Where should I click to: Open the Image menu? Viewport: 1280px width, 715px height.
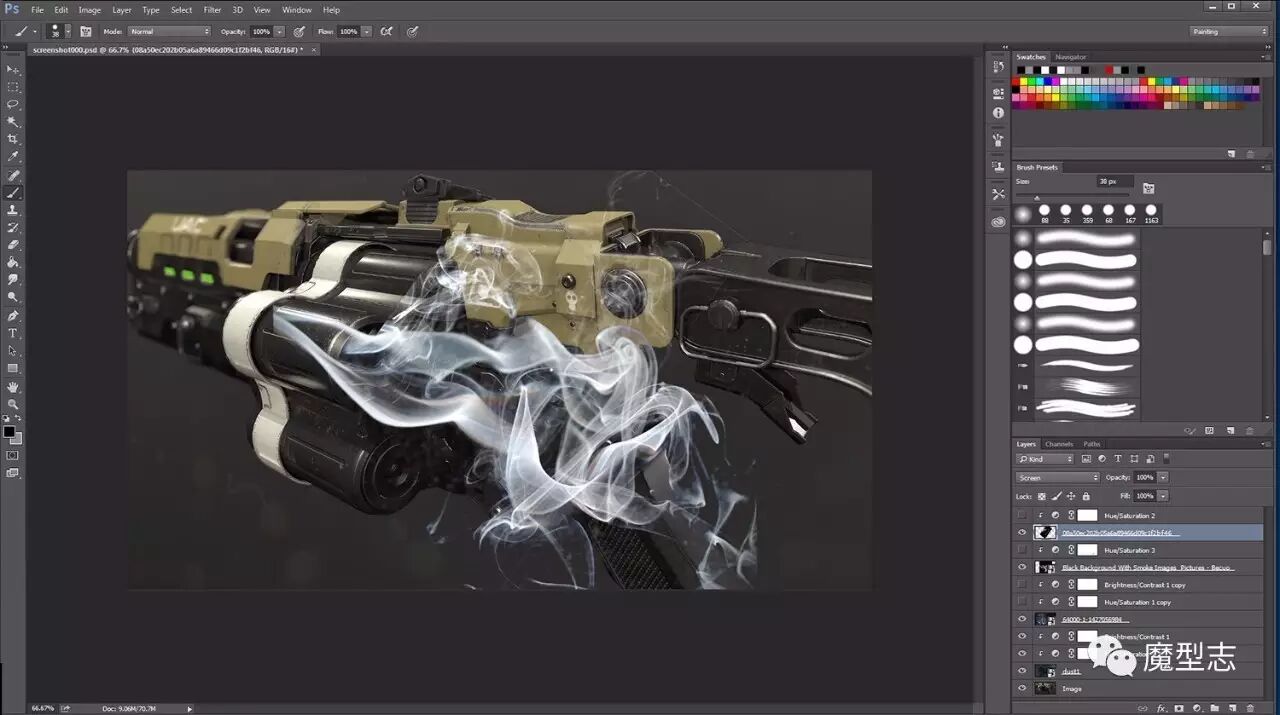(90, 10)
